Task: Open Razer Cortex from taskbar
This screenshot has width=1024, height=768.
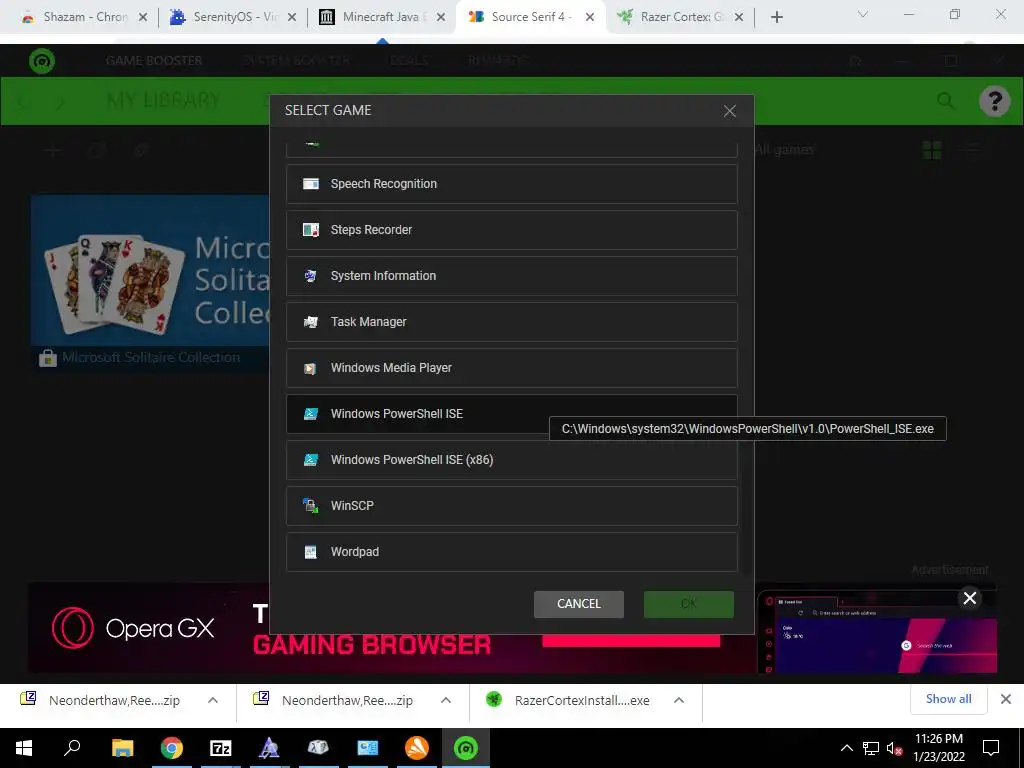Action: [466, 748]
